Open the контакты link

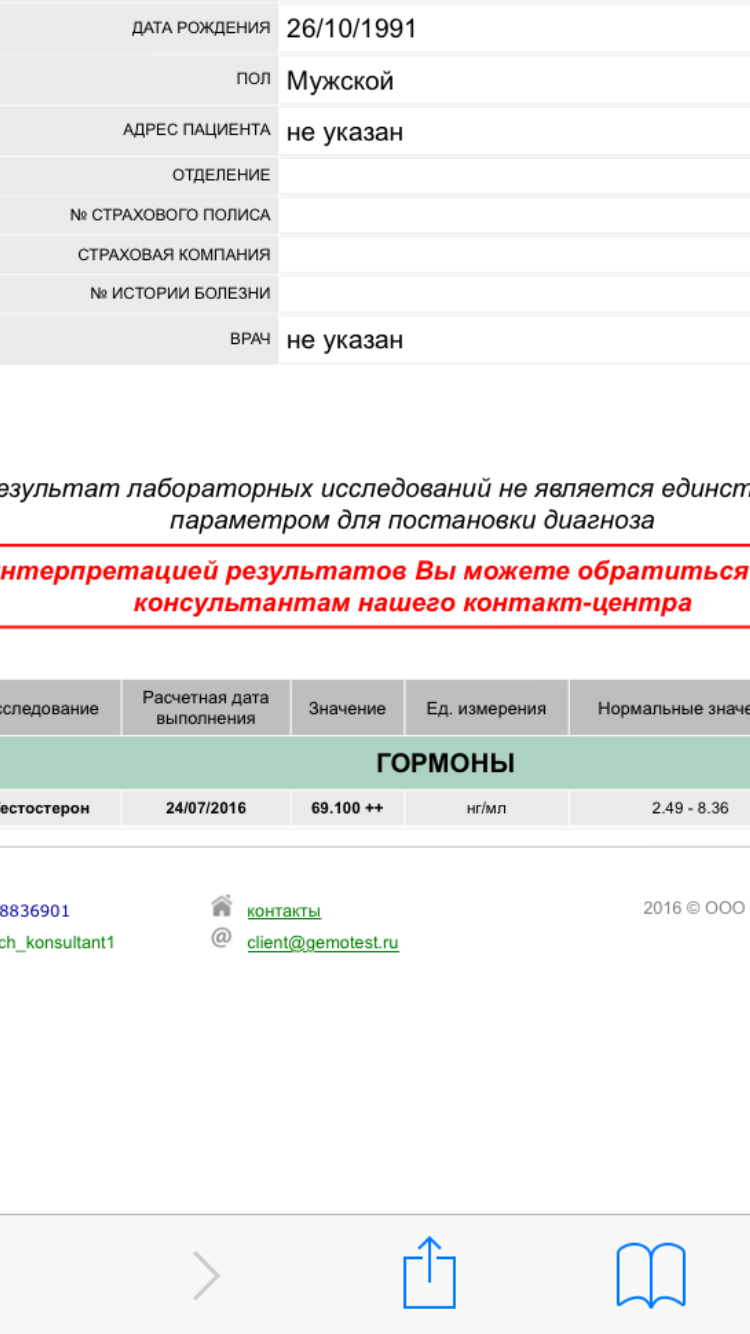284,911
